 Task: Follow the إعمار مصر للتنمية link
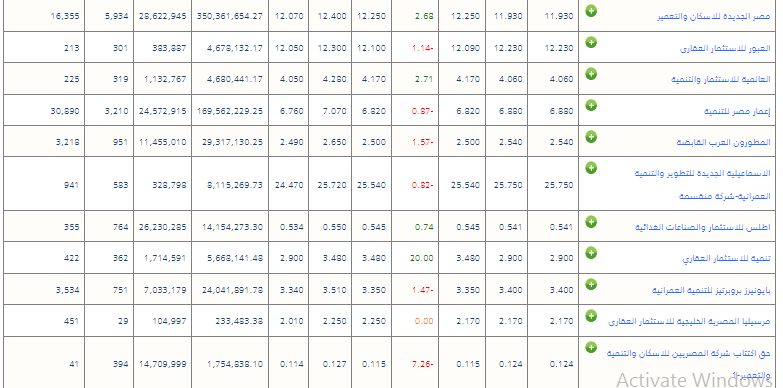(737, 111)
